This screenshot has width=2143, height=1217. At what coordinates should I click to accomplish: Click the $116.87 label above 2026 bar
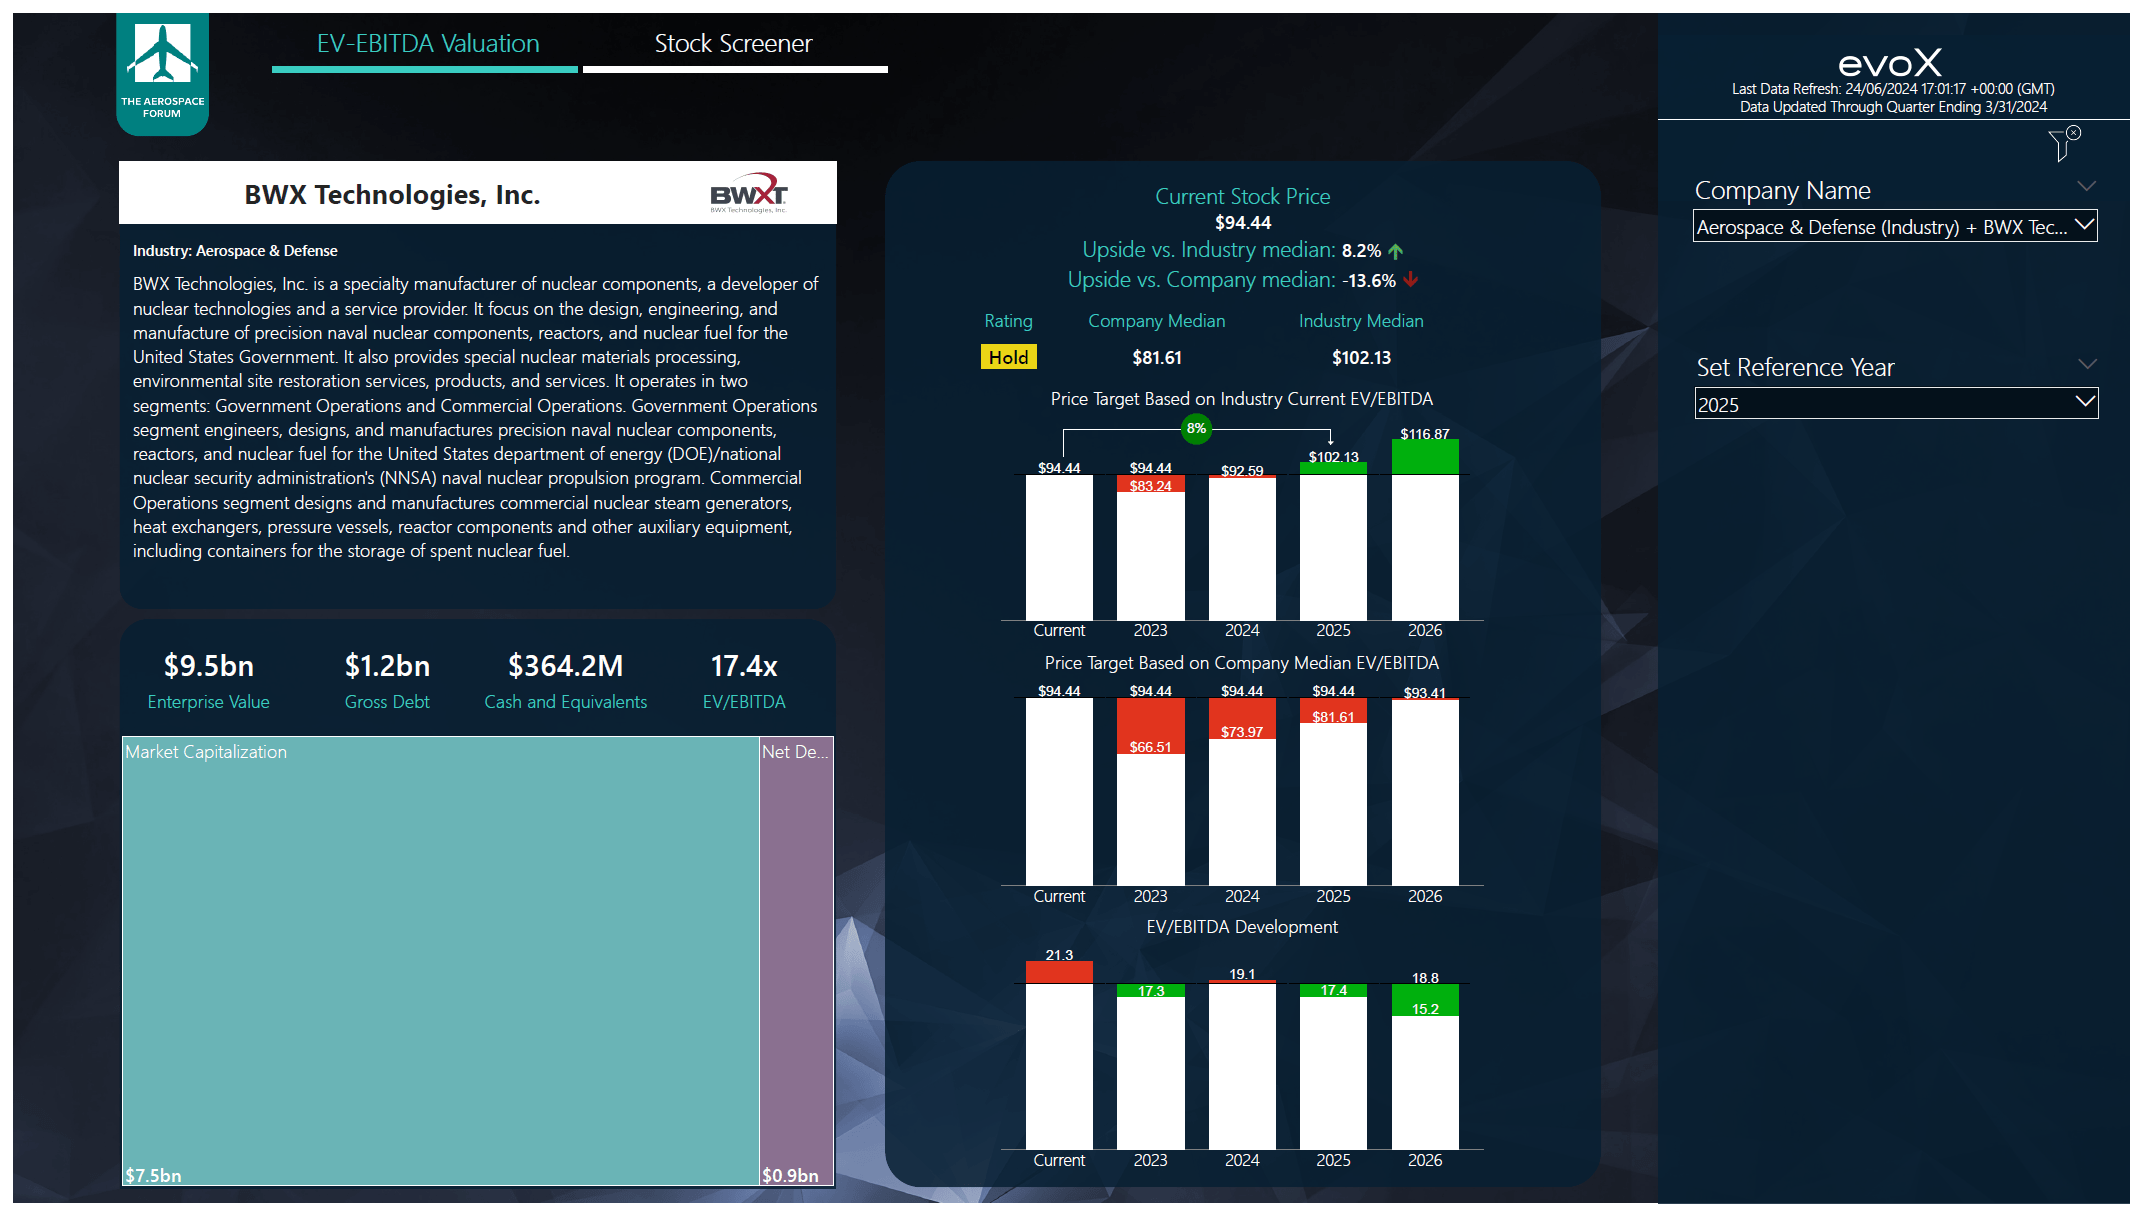[1425, 434]
